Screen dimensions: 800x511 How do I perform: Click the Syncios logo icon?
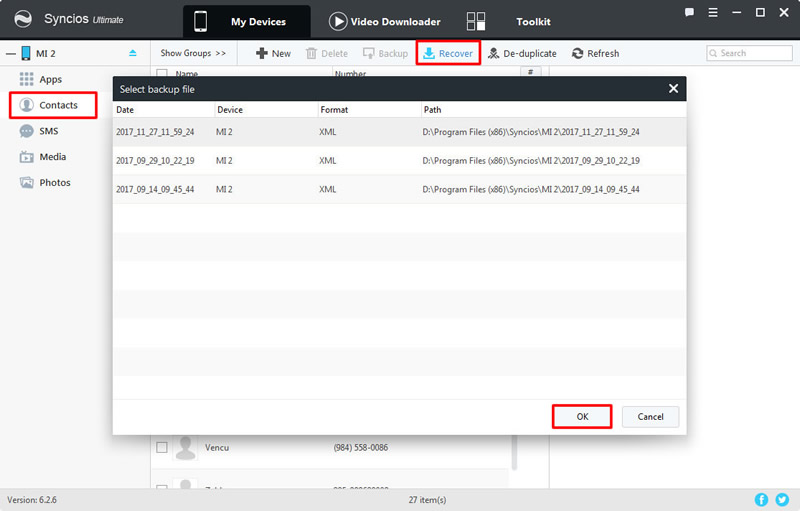coord(22,19)
